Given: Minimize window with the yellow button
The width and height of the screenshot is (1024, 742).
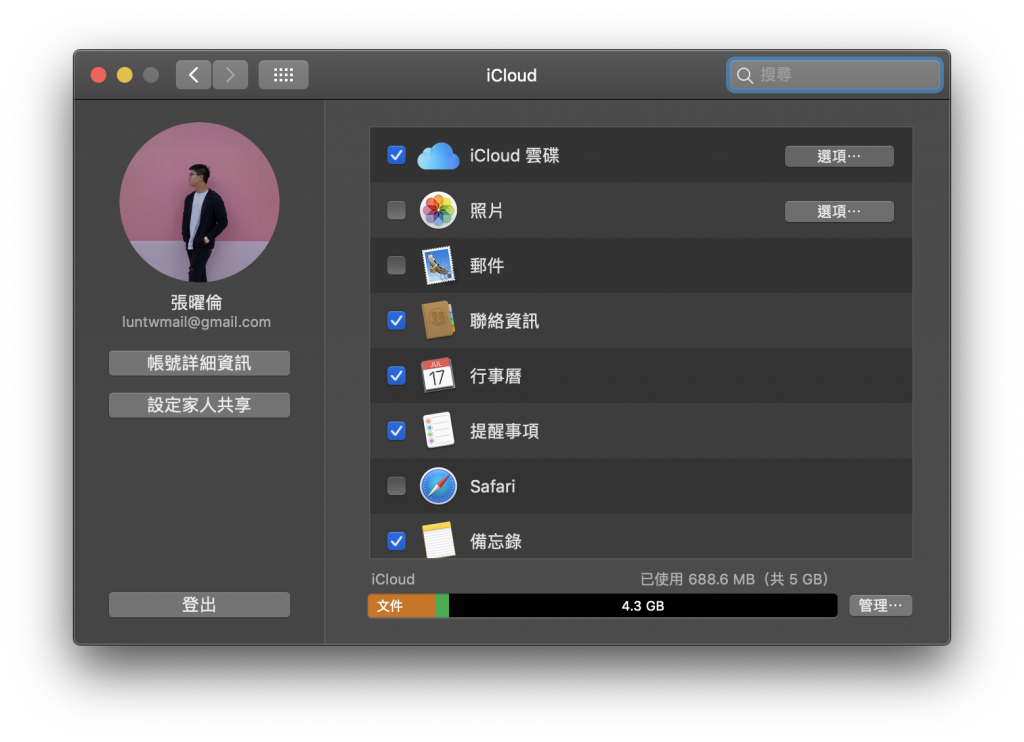Looking at the screenshot, I should (125, 75).
